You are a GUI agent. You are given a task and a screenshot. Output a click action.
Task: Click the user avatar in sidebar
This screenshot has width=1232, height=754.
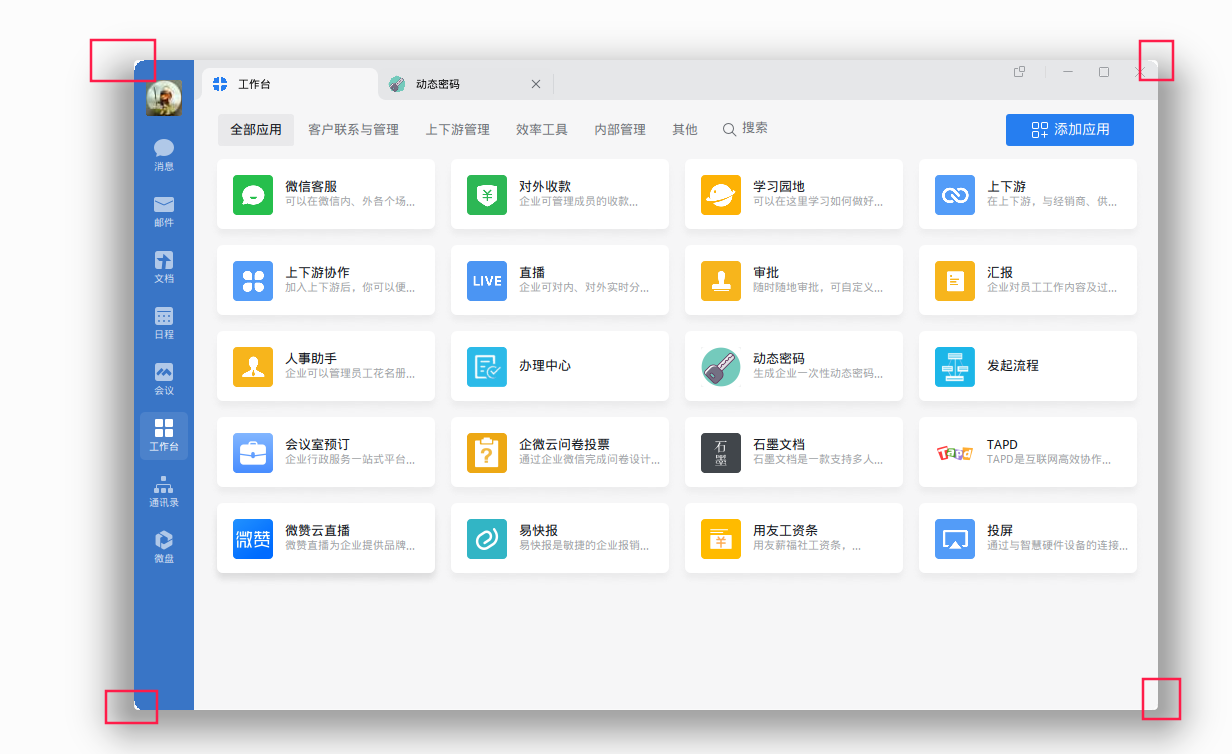(164, 98)
